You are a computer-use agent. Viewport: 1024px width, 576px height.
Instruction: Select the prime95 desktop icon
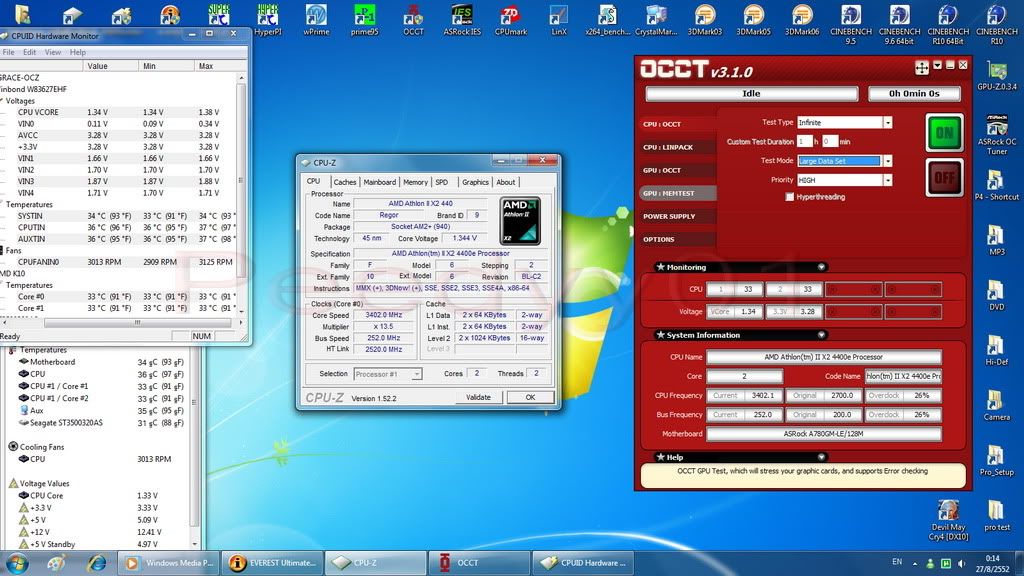click(x=364, y=20)
